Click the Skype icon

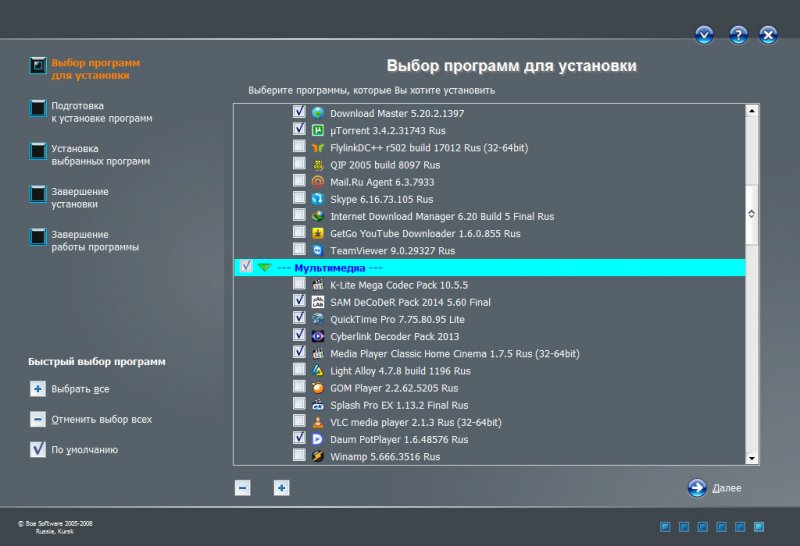coord(317,199)
